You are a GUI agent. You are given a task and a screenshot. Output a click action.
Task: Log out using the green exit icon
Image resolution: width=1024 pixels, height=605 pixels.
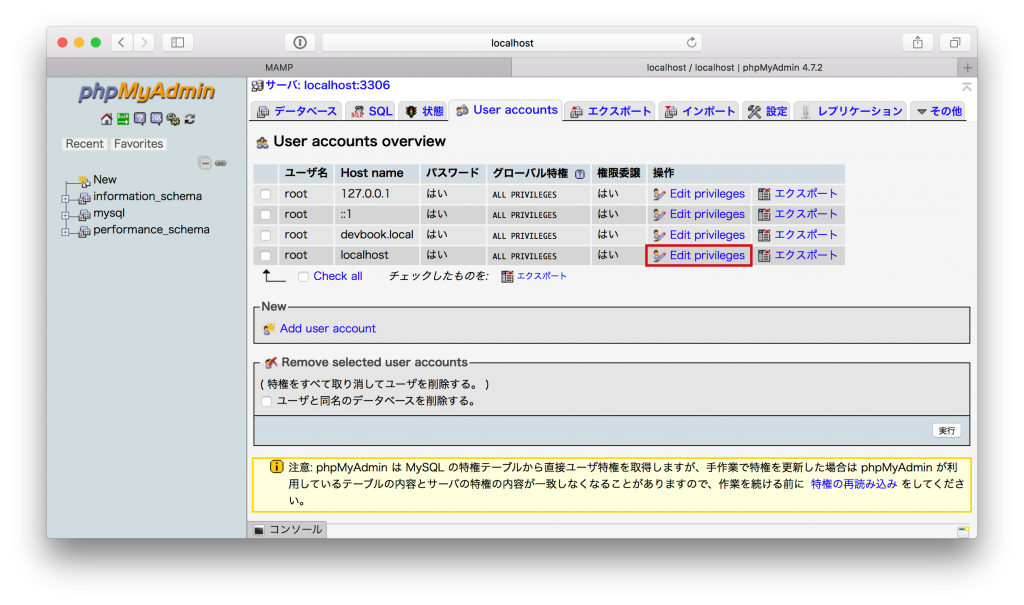[122, 119]
